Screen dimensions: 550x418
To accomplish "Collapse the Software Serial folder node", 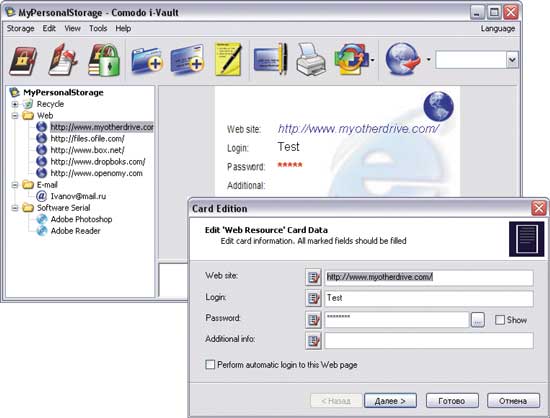I will click(x=15, y=208).
